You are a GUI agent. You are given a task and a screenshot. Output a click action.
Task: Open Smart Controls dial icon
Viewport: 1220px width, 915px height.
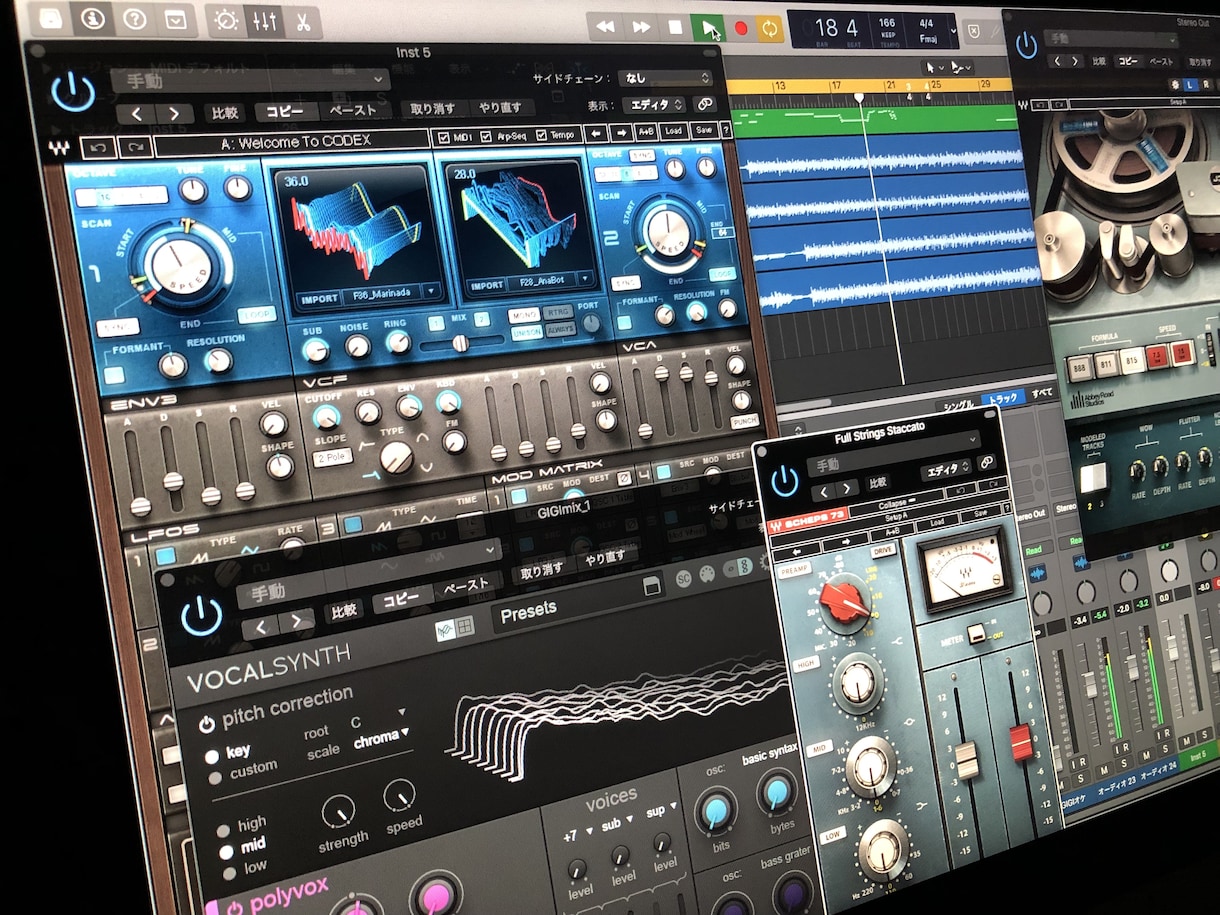click(227, 20)
